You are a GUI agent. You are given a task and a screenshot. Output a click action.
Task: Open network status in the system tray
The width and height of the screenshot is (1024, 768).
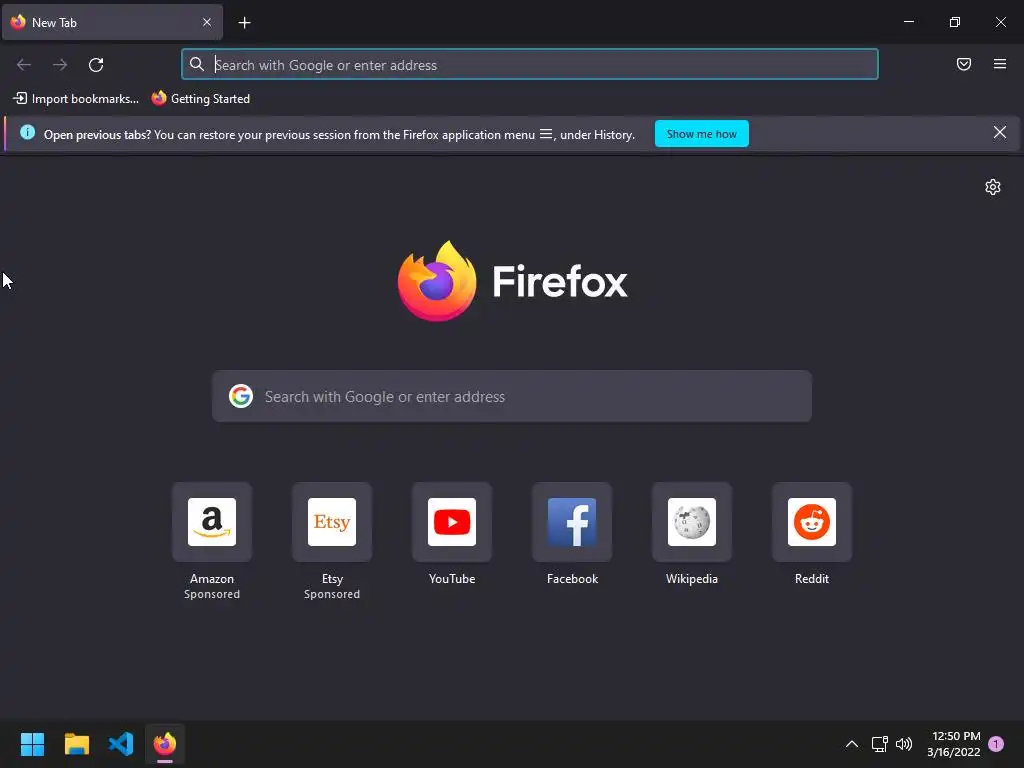pos(880,744)
